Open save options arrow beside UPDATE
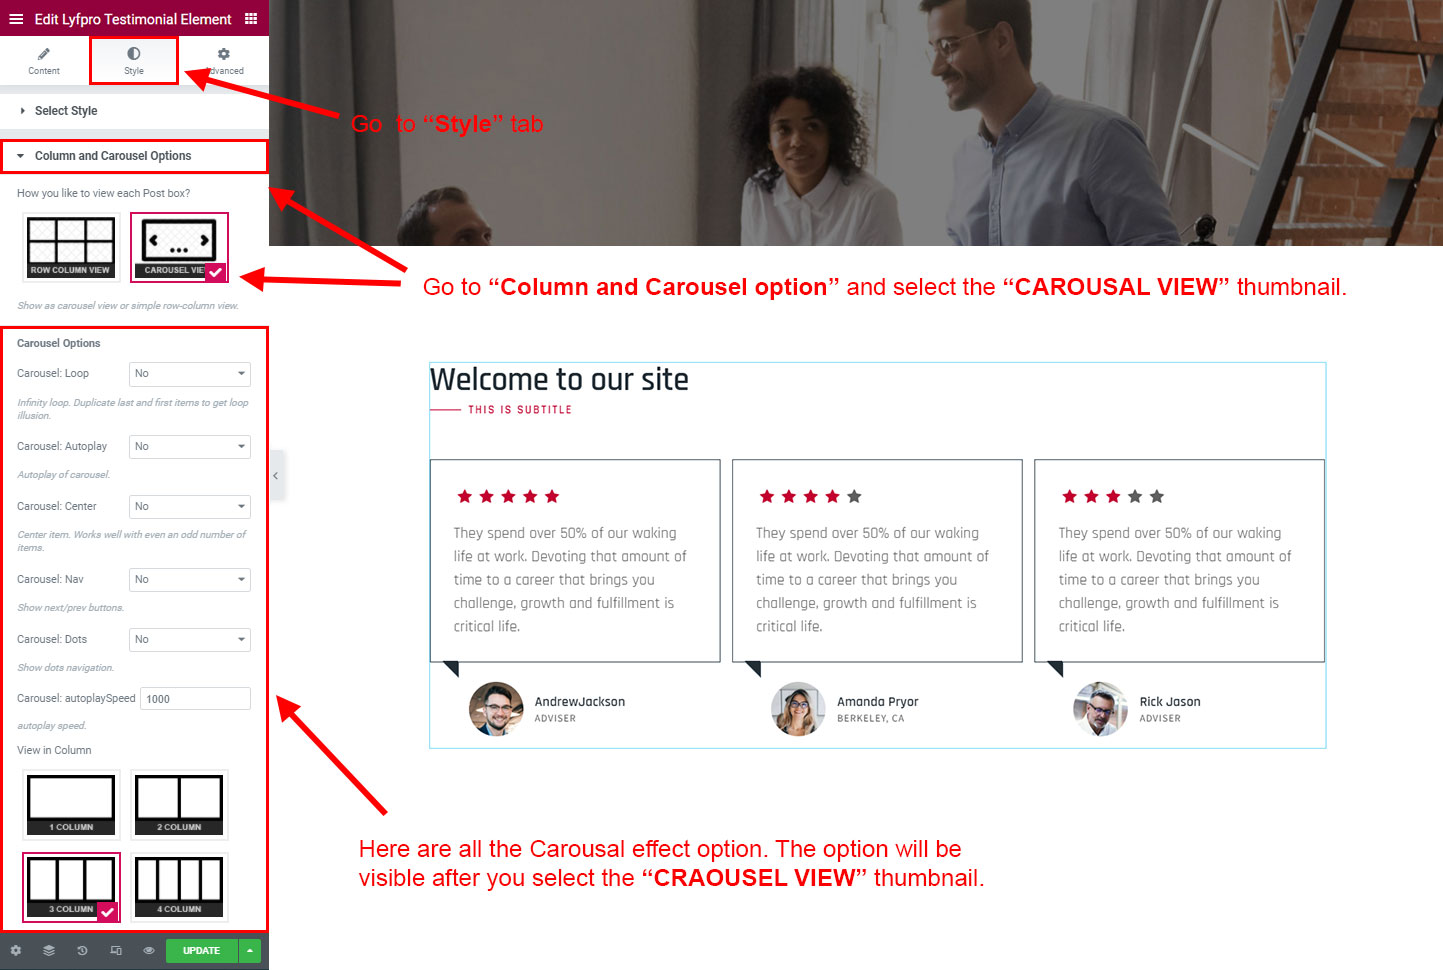 (x=250, y=951)
